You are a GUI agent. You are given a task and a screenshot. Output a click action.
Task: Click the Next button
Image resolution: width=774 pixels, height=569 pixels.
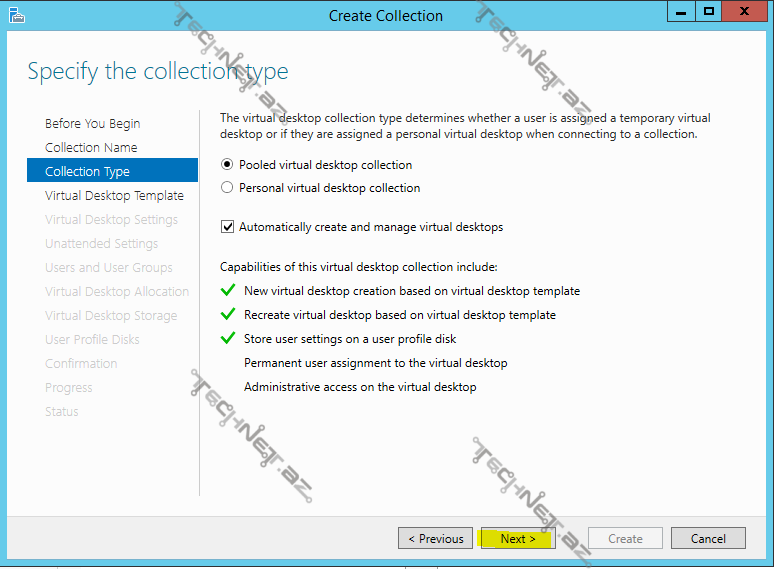click(517, 538)
